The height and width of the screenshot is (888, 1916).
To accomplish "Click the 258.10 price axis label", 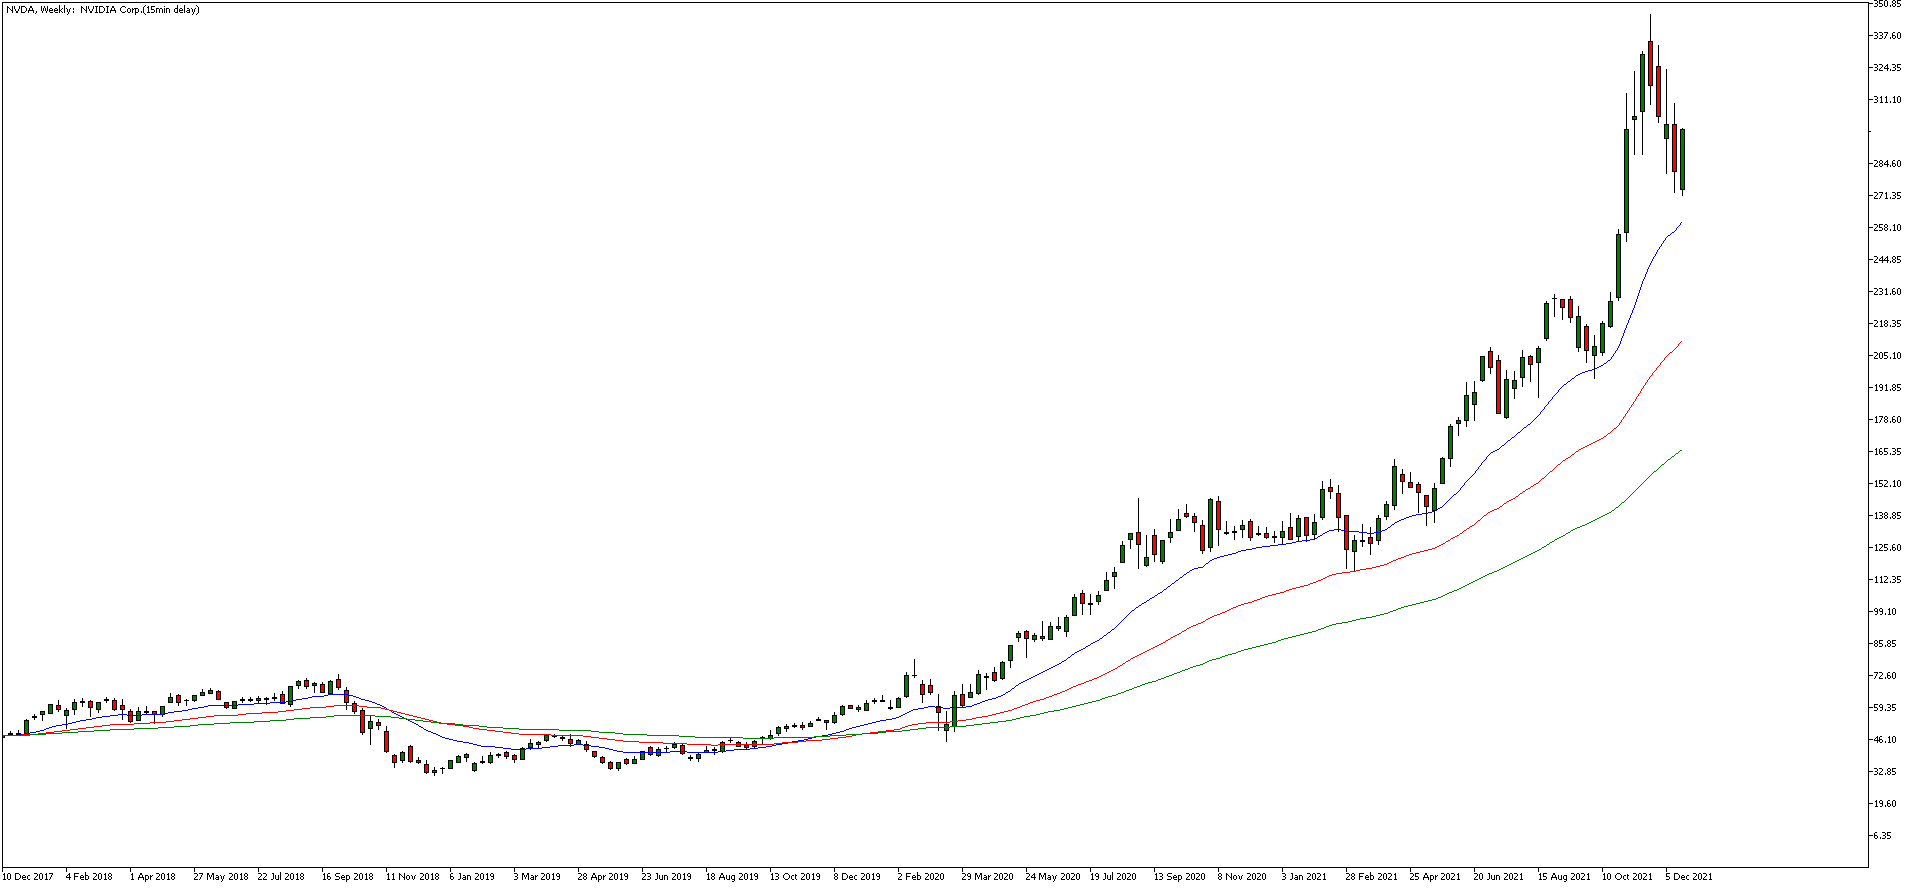I will click(1887, 228).
